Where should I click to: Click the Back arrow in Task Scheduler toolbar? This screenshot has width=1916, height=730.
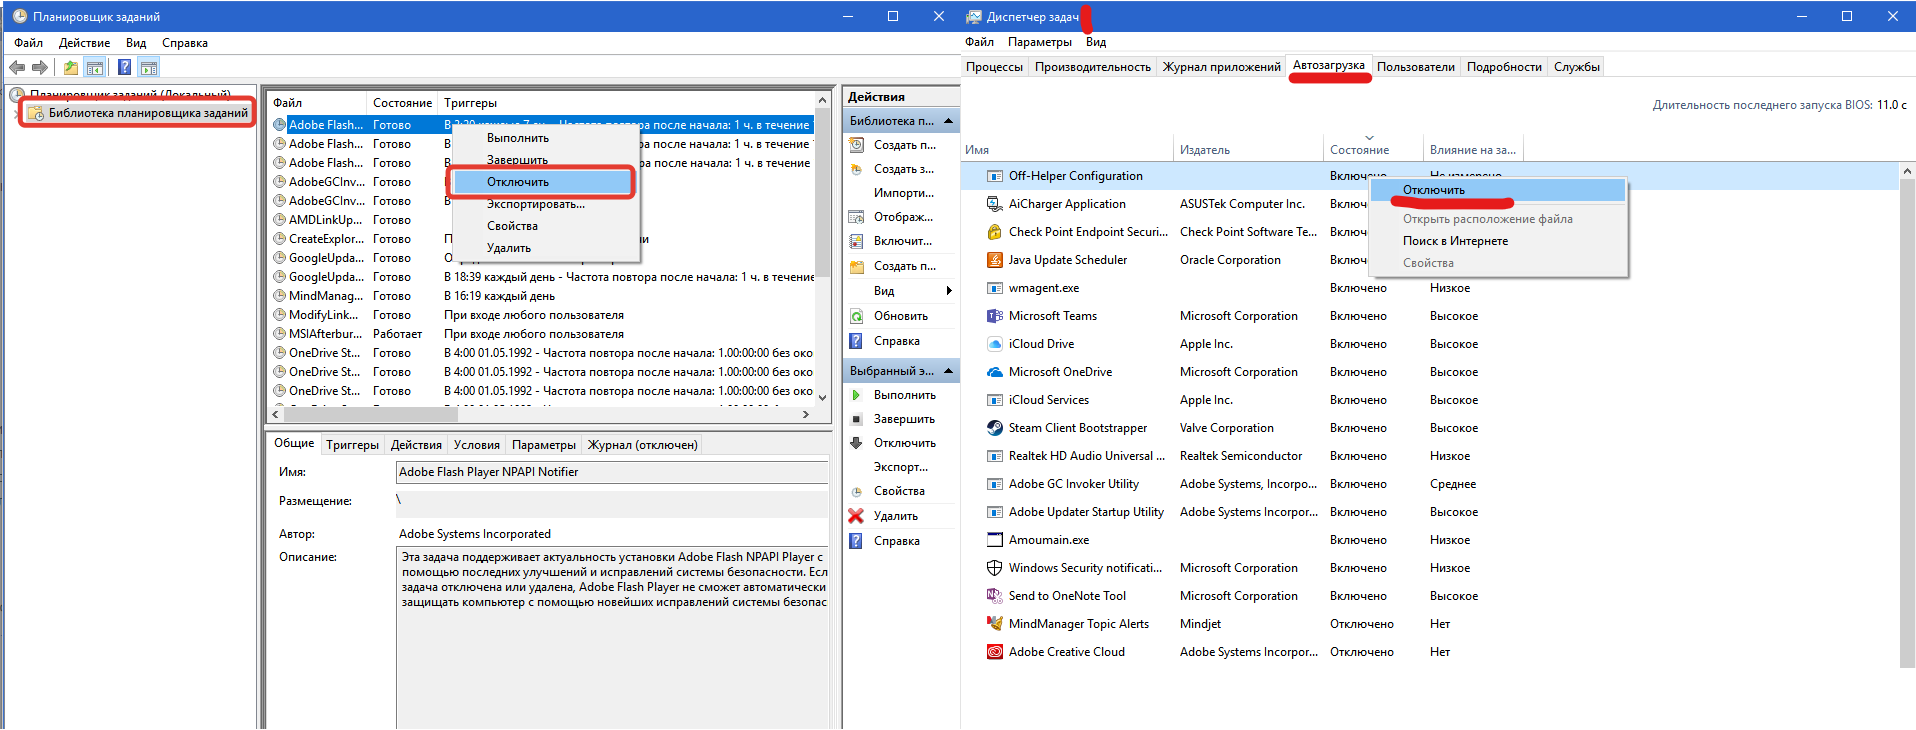pyautogui.click(x=17, y=67)
